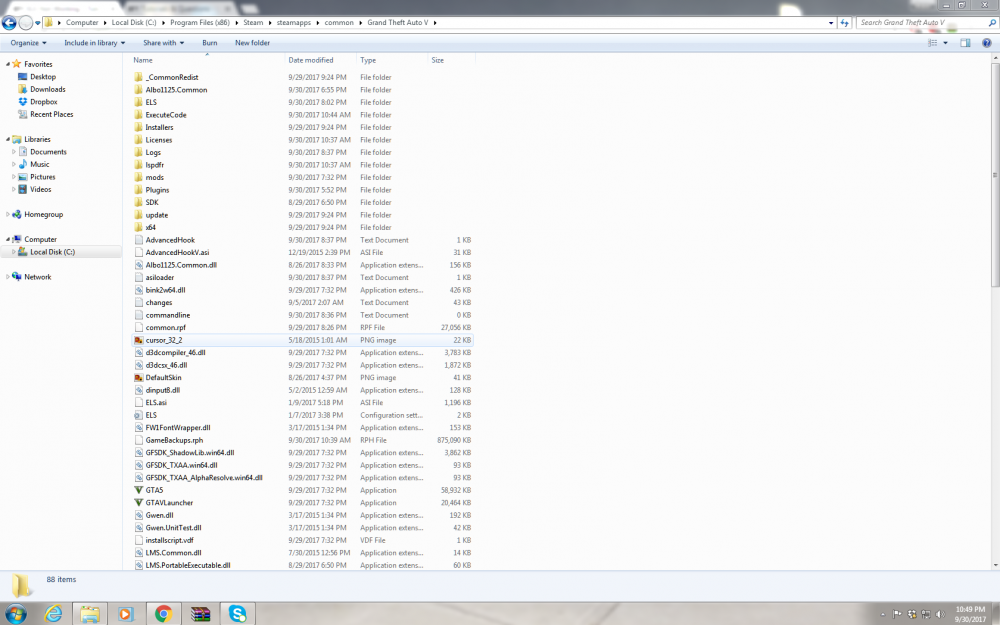Select the mods folder icon
The width and height of the screenshot is (1000, 625).
138,177
